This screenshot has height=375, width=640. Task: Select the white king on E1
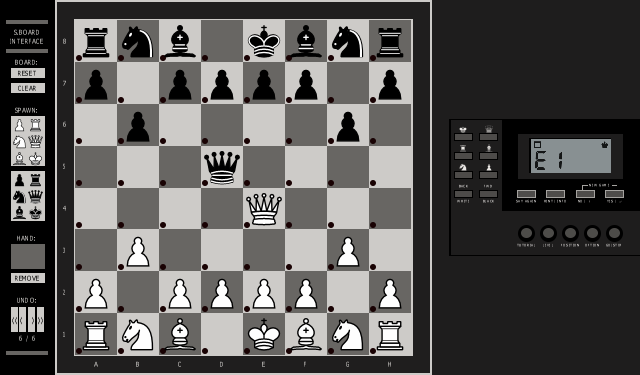click(x=264, y=335)
